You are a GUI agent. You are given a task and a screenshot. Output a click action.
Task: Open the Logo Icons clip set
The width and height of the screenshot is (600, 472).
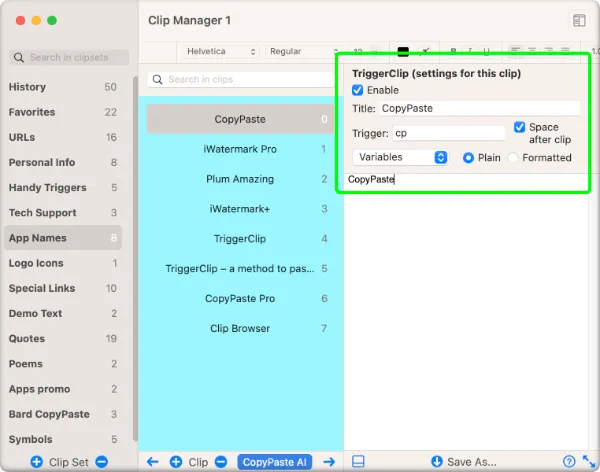pos(63,263)
